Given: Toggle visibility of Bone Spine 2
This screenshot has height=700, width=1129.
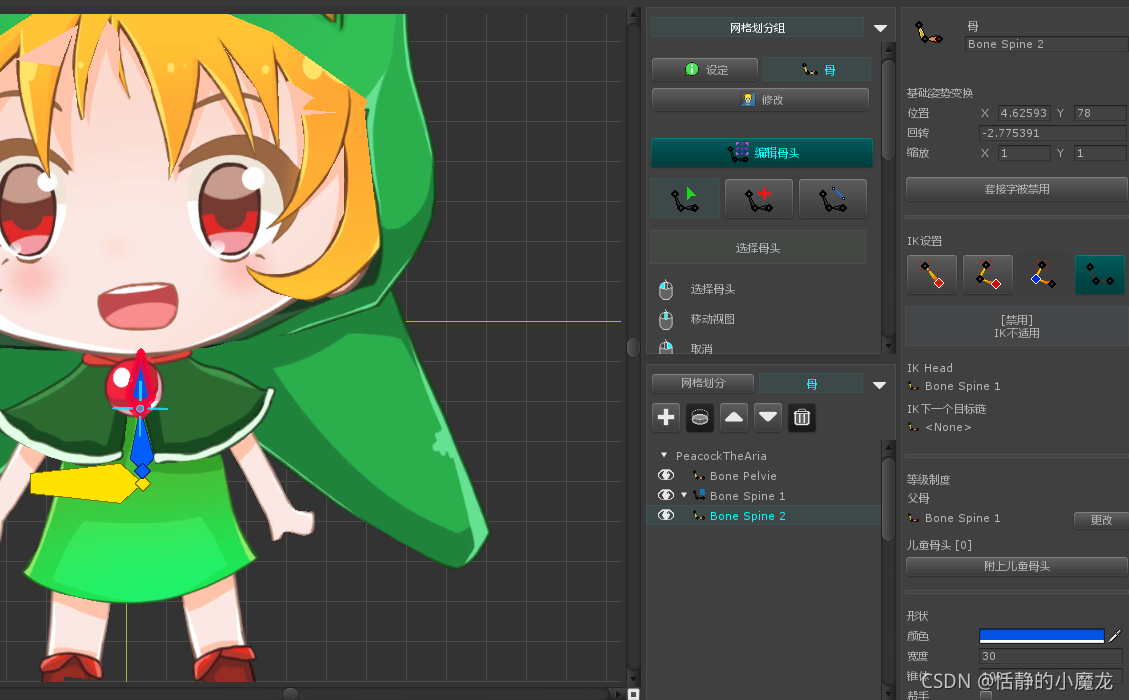Looking at the screenshot, I should pyautogui.click(x=666, y=516).
